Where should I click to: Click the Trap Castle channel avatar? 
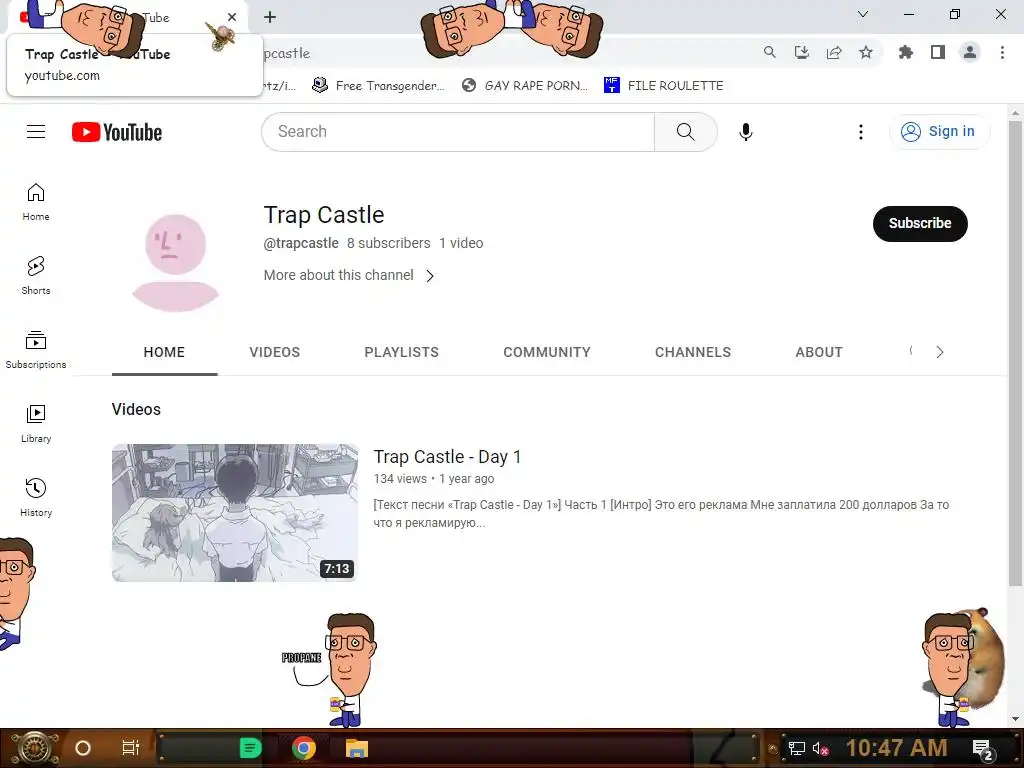click(175, 262)
